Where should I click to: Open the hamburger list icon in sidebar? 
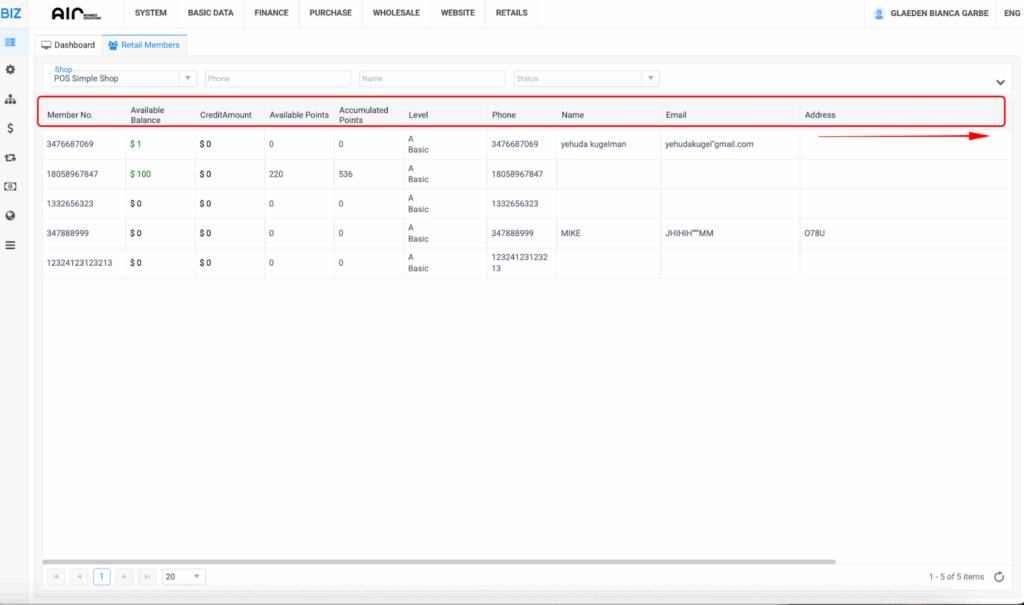point(10,245)
